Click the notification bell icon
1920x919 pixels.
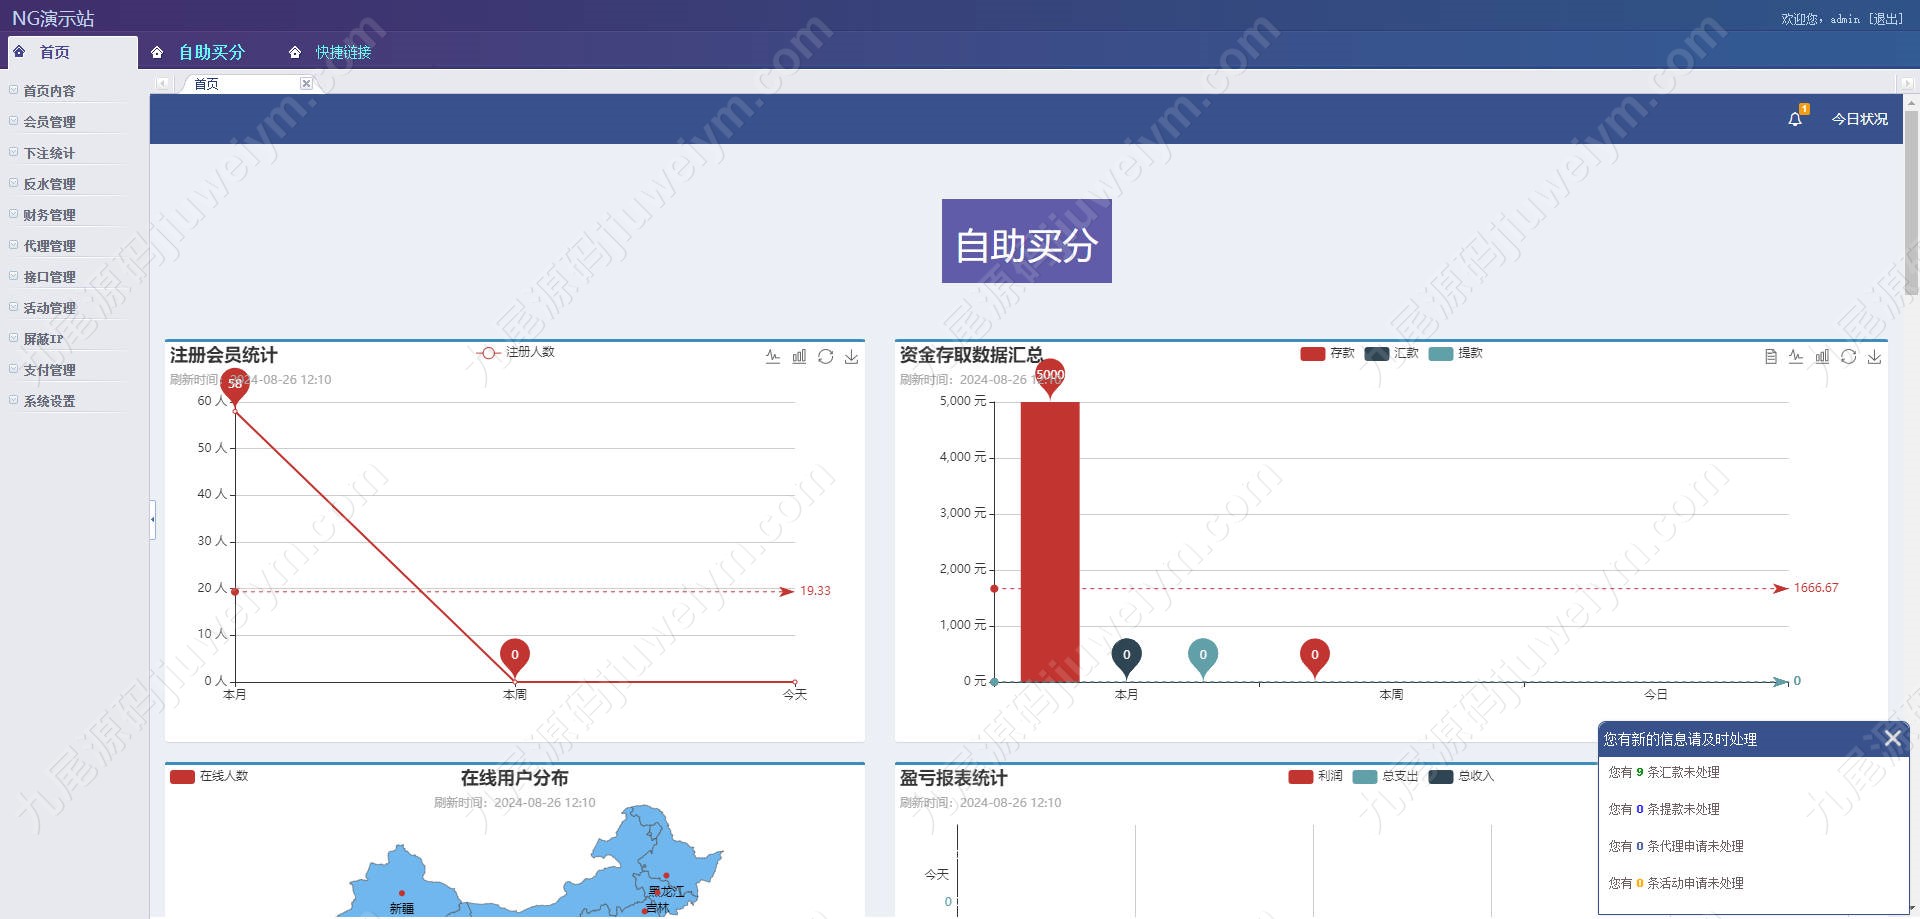pyautogui.click(x=1795, y=119)
